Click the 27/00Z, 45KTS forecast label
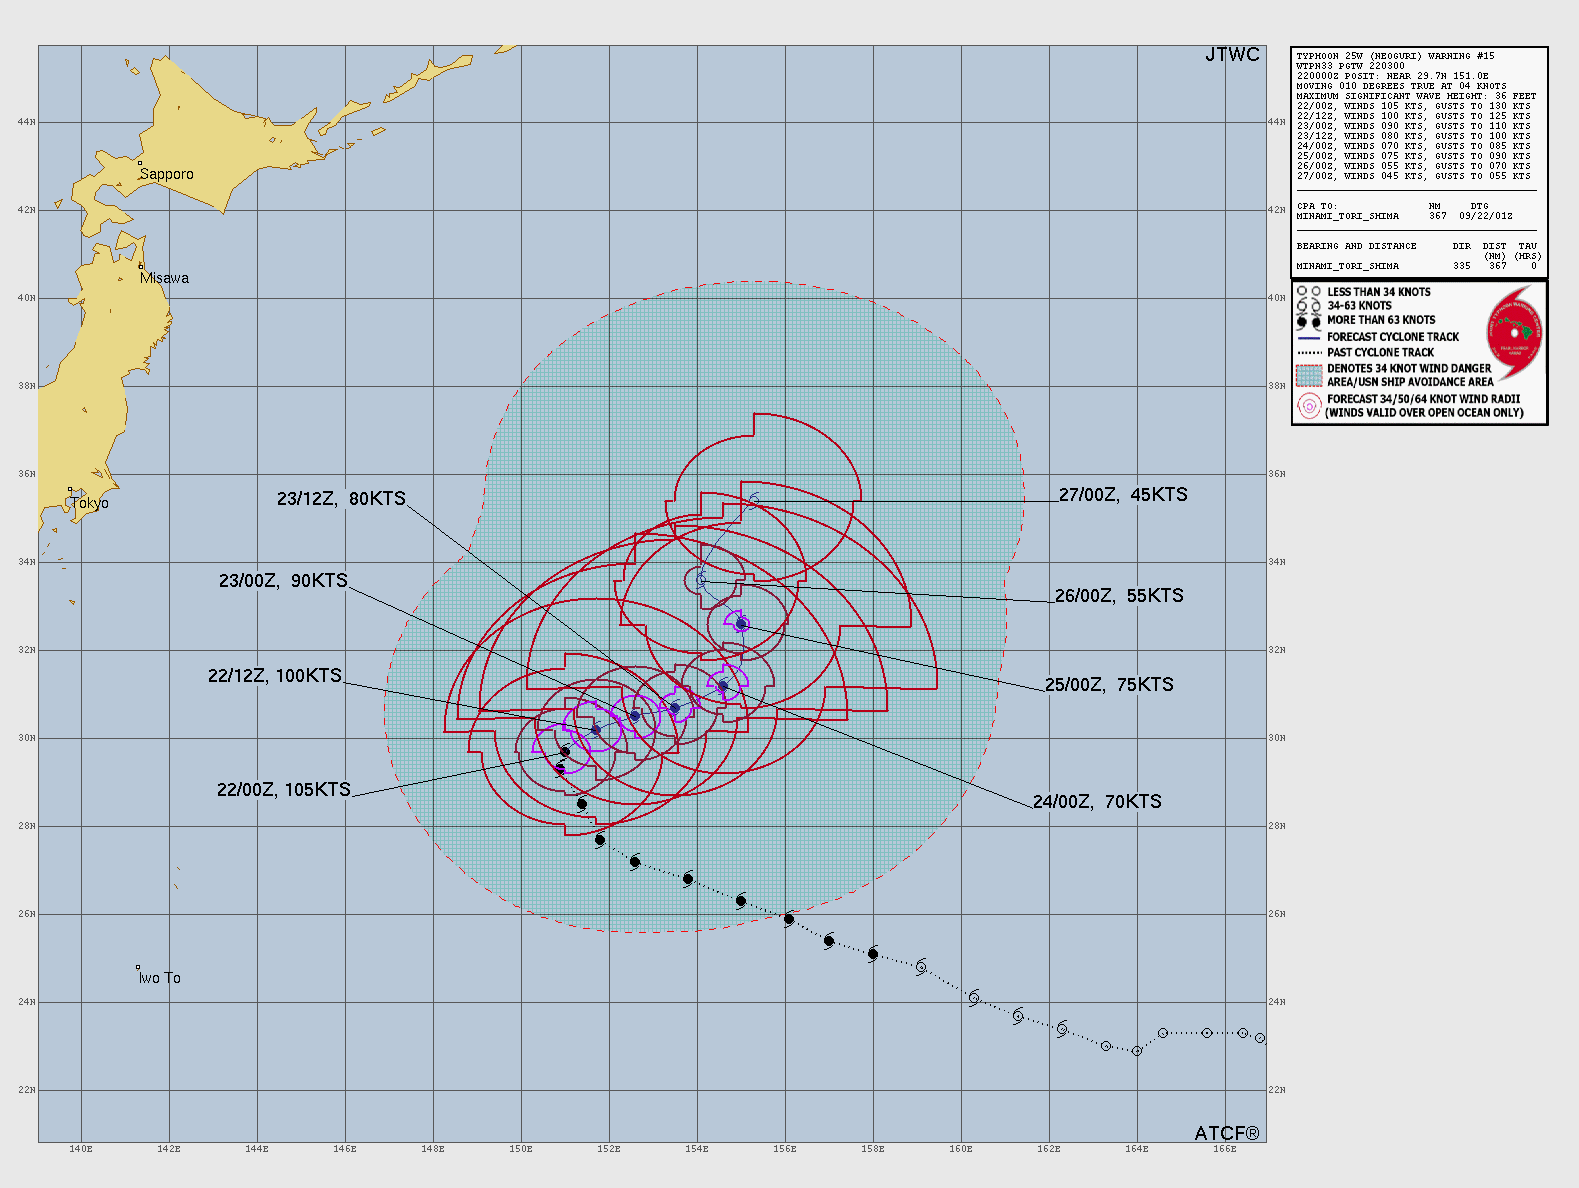This screenshot has height=1188, width=1579. tap(1123, 494)
